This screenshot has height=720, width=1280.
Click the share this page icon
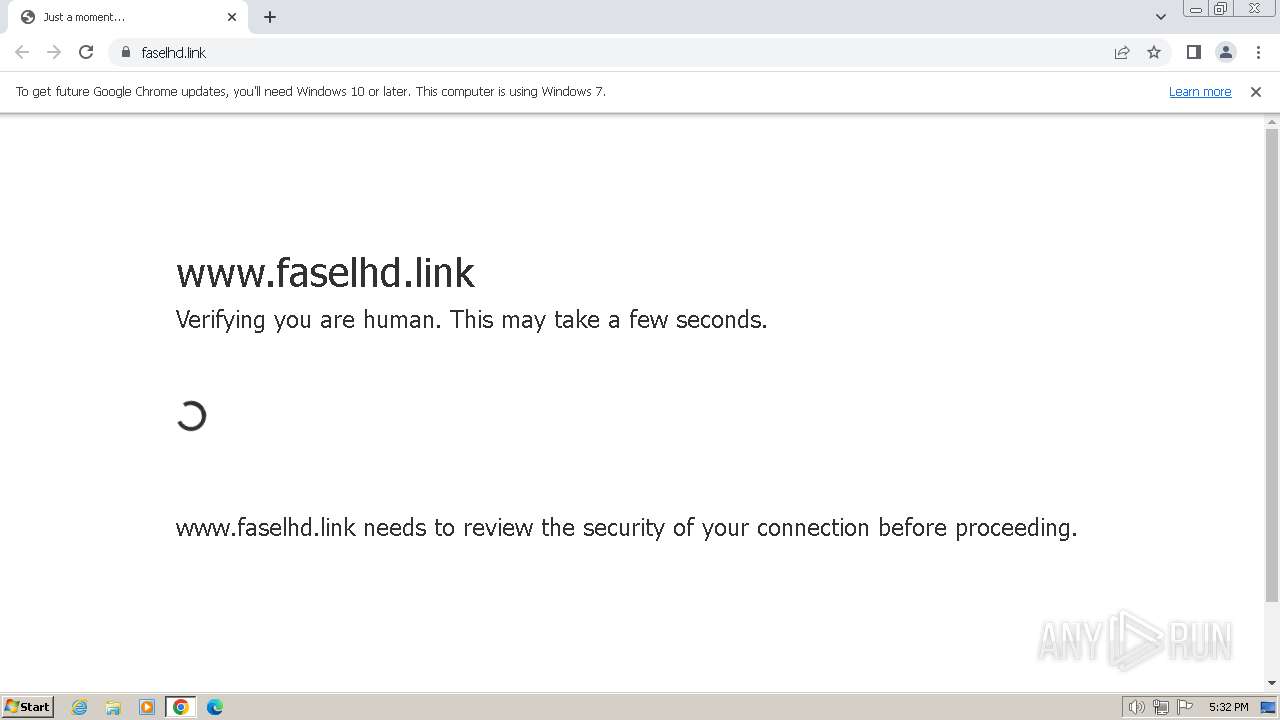click(x=1122, y=52)
